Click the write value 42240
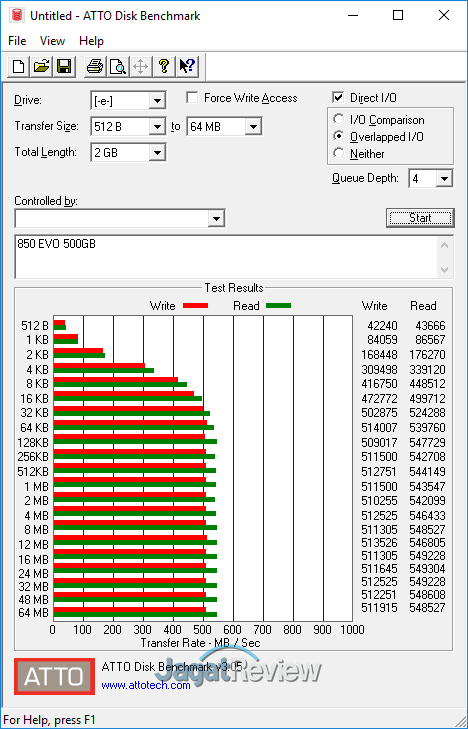 pos(382,326)
